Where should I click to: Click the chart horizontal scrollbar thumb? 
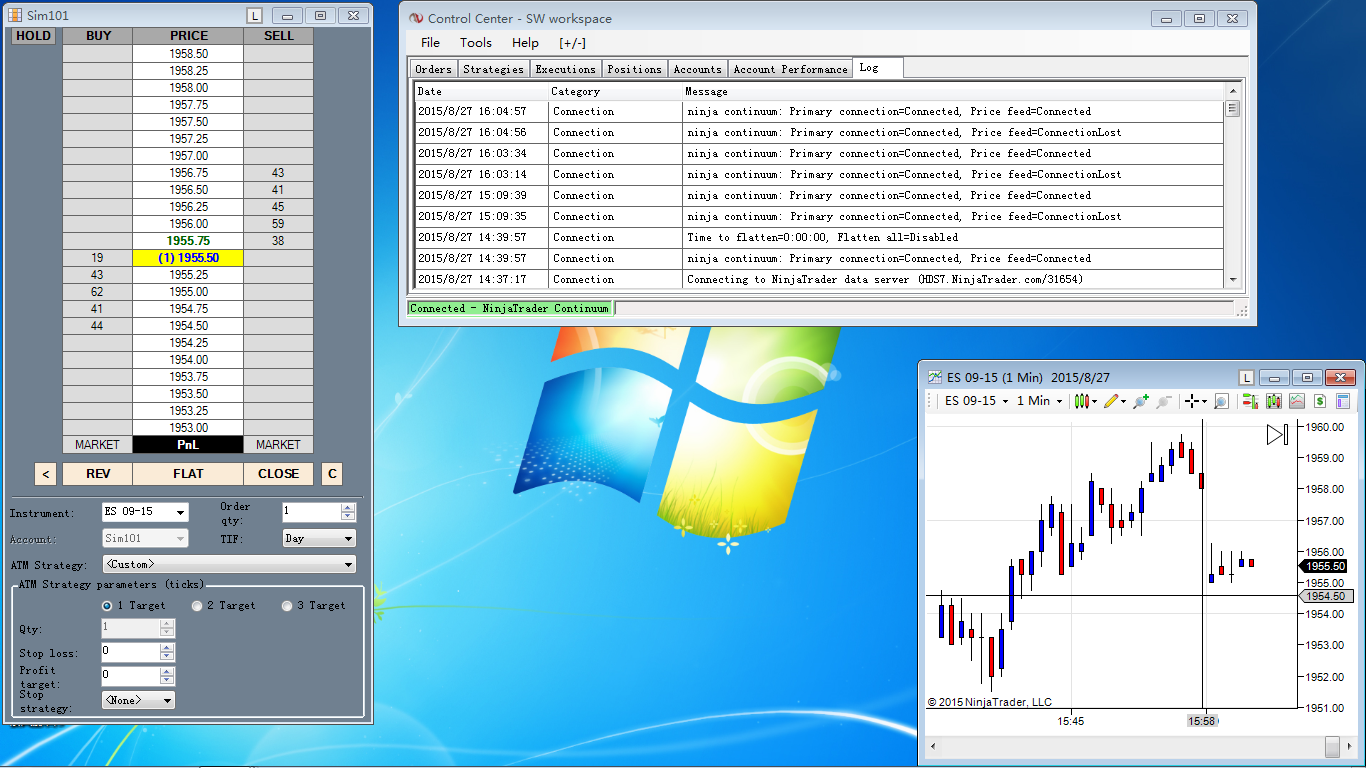[1332, 746]
